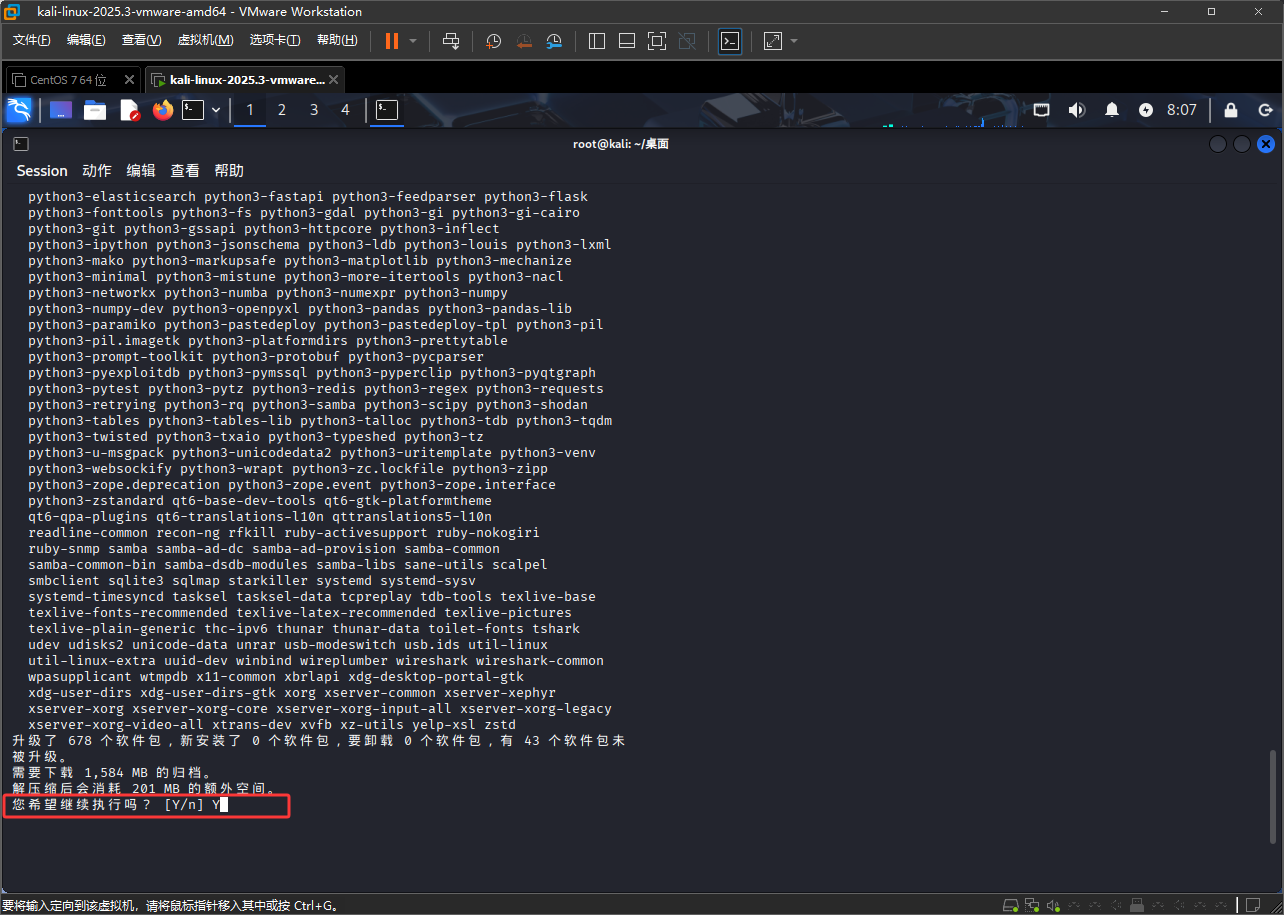Toggle the thumbnail bar view

pos(627,41)
